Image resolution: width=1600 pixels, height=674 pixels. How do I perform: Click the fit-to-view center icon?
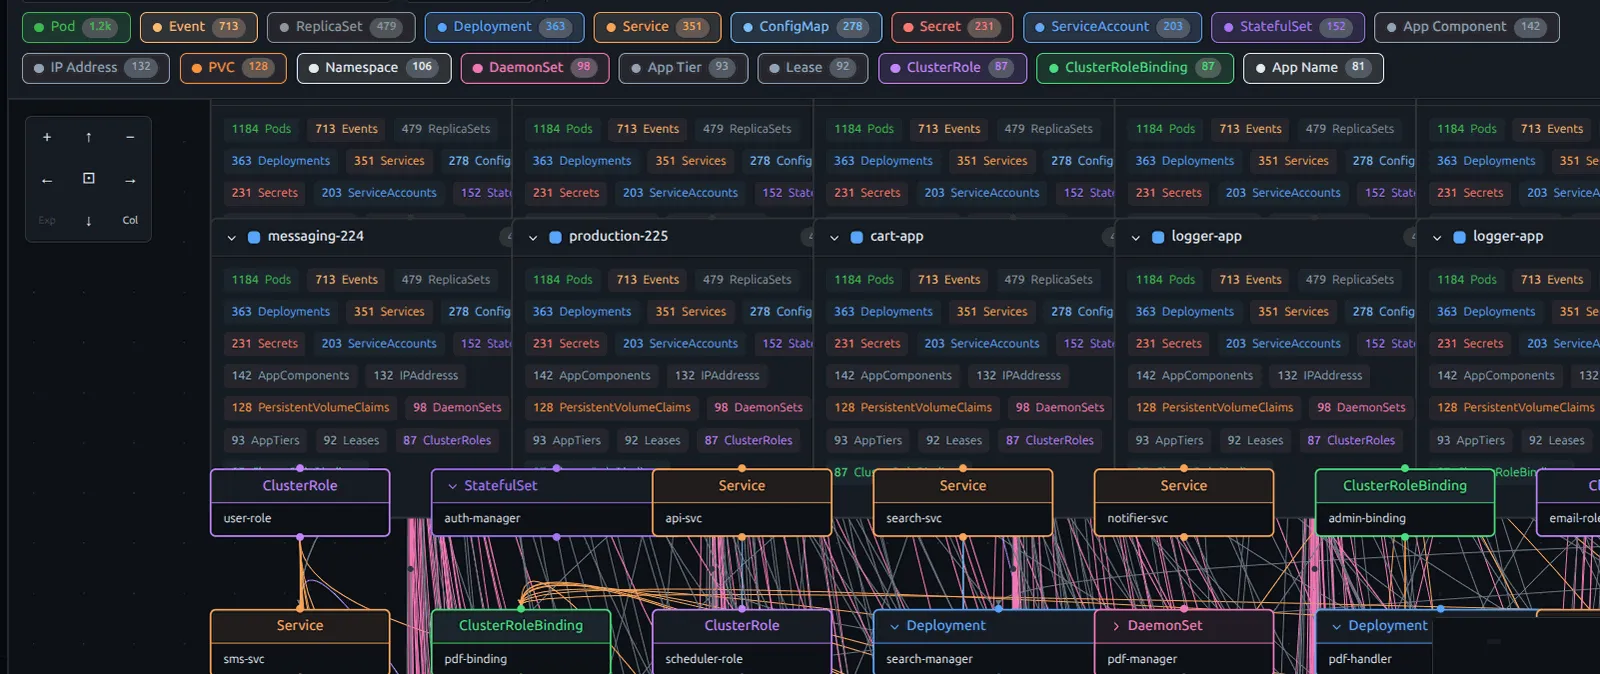(x=89, y=178)
